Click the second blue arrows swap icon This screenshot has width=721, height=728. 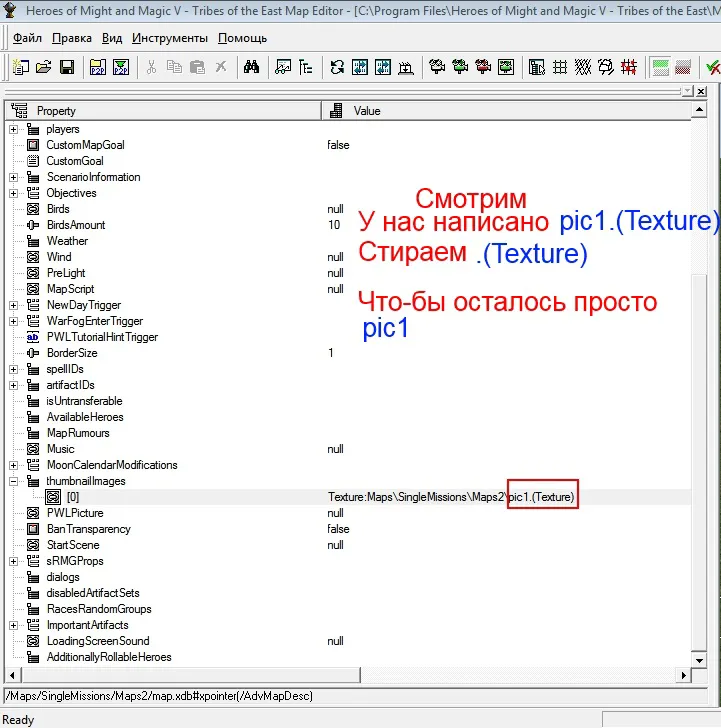point(383,68)
